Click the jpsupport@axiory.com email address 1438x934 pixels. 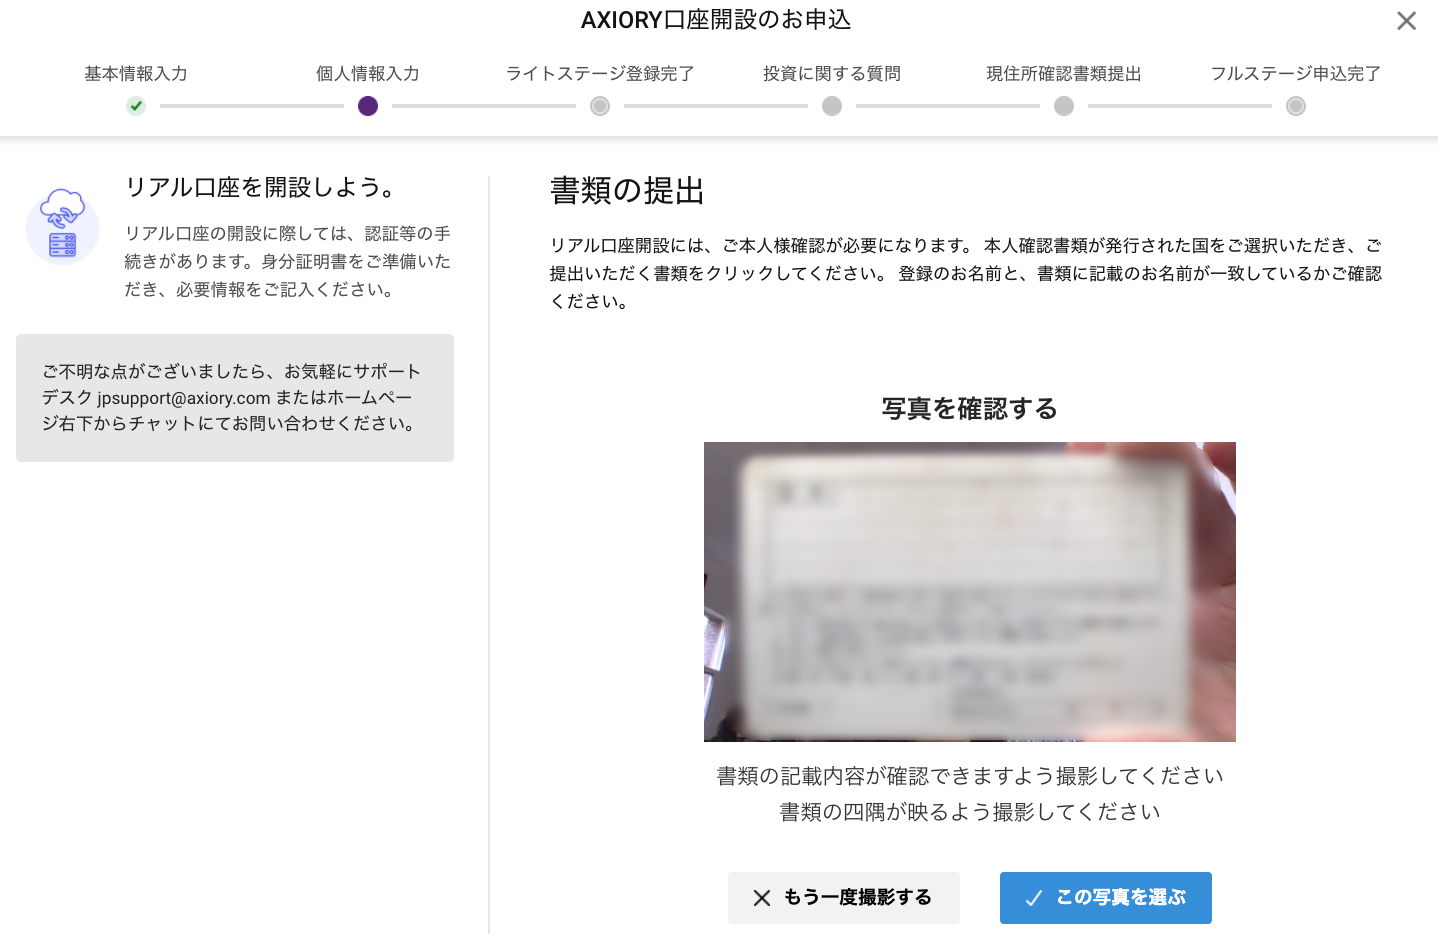tap(184, 398)
